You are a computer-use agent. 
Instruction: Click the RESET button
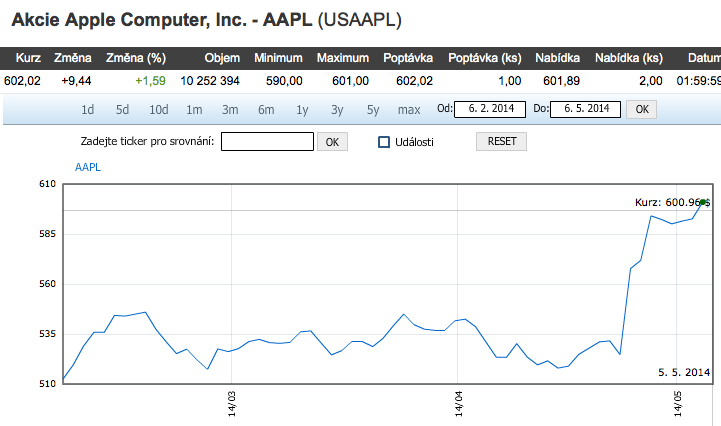click(x=502, y=142)
